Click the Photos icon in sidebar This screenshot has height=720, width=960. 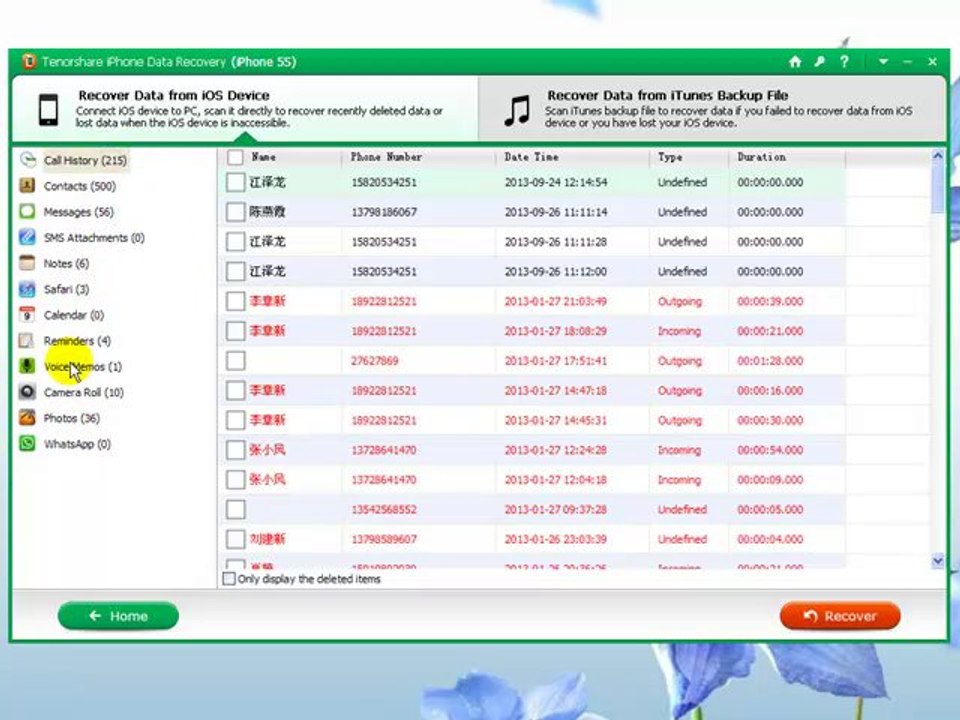point(27,418)
